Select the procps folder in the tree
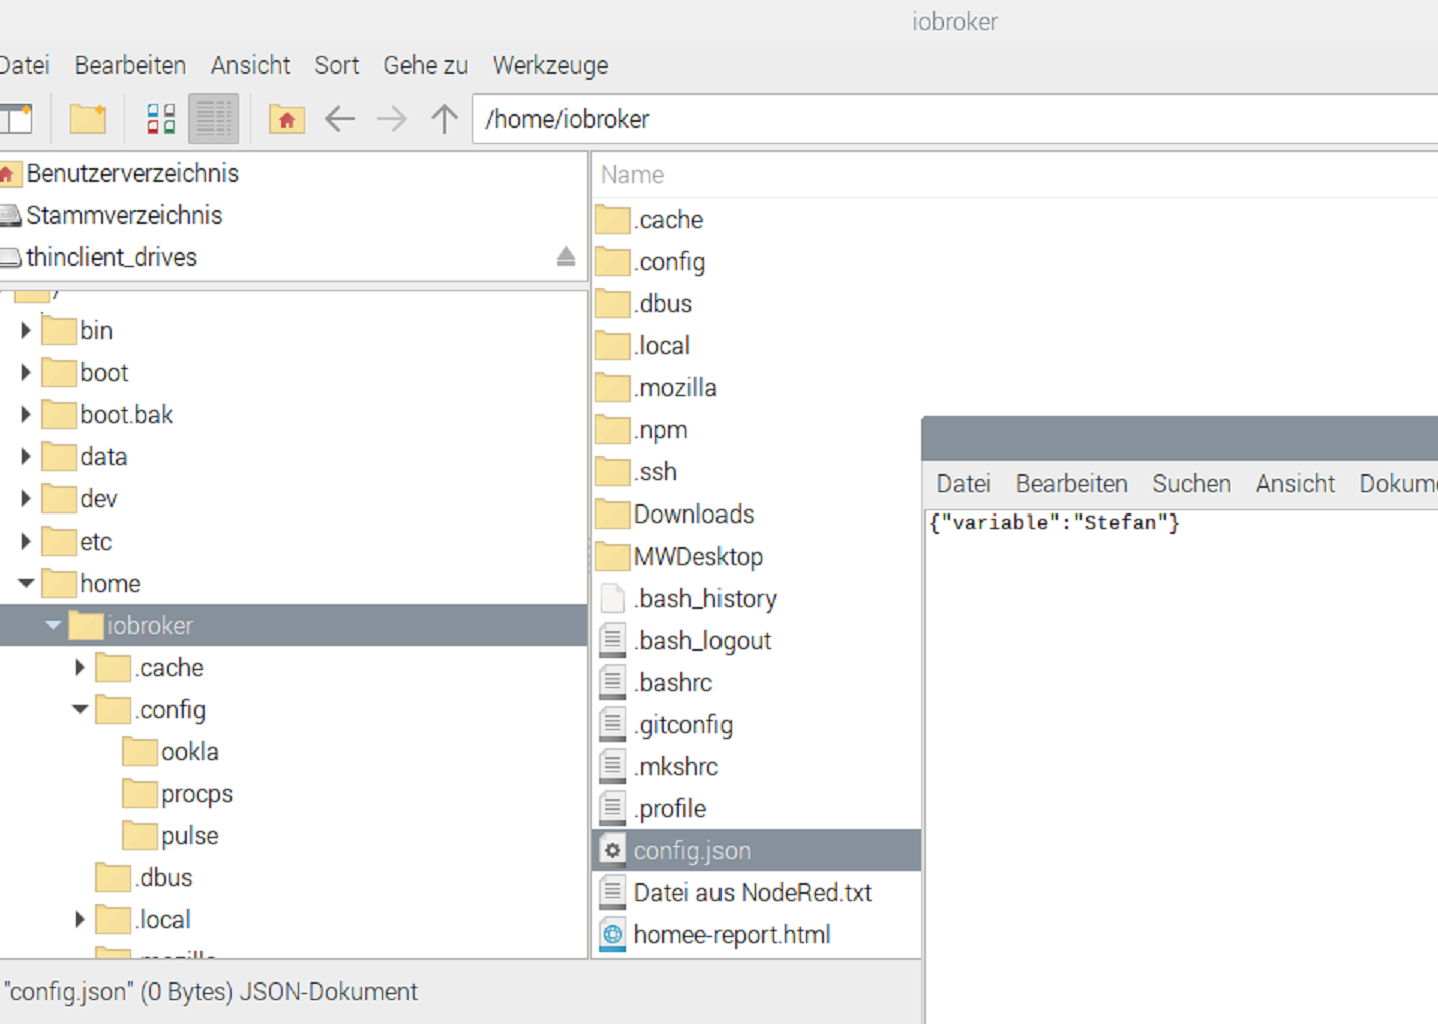The width and height of the screenshot is (1438, 1024). [196, 793]
